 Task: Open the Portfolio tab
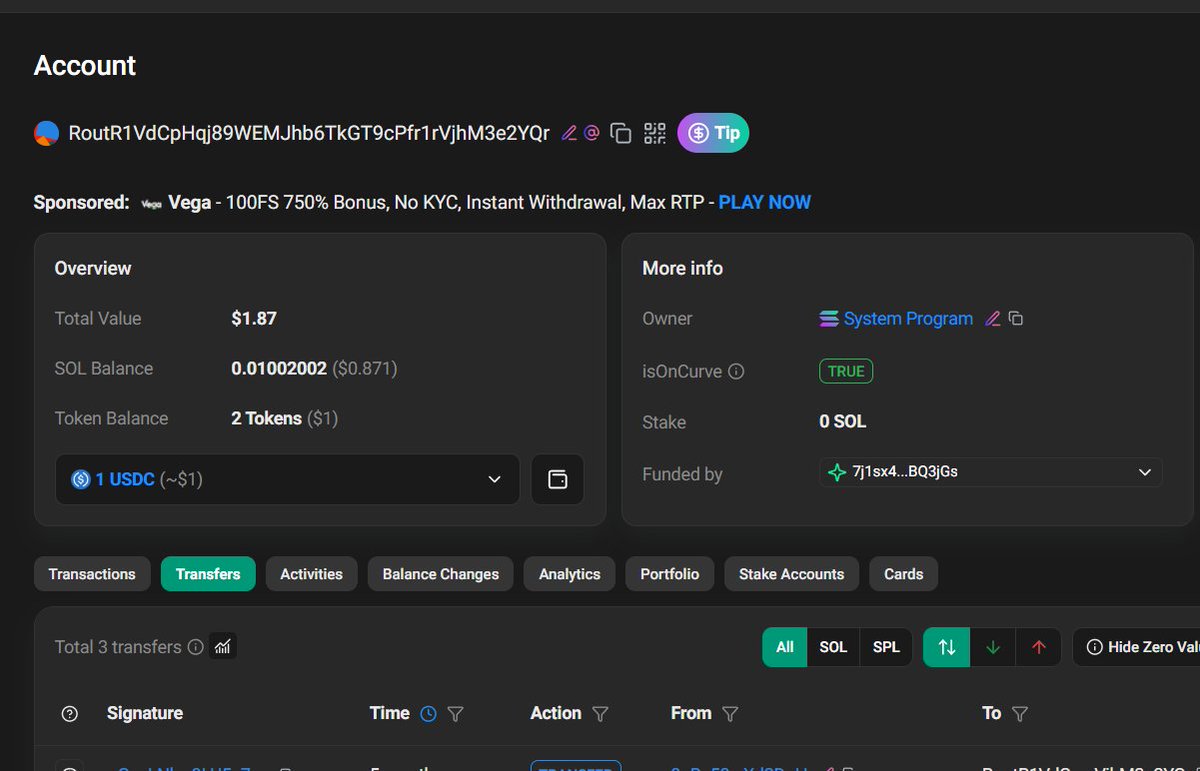pos(669,574)
